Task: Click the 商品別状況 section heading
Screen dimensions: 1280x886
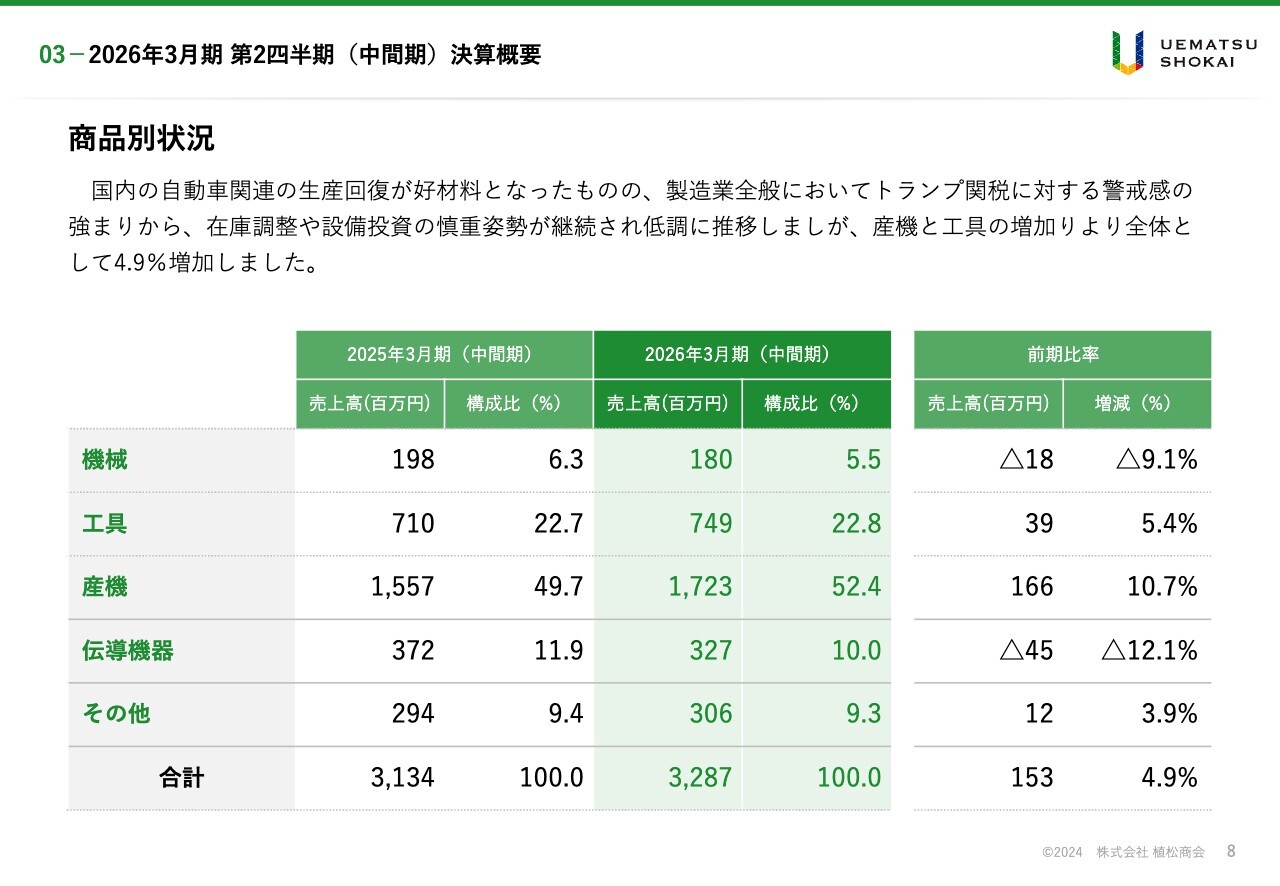Action: 141,139
